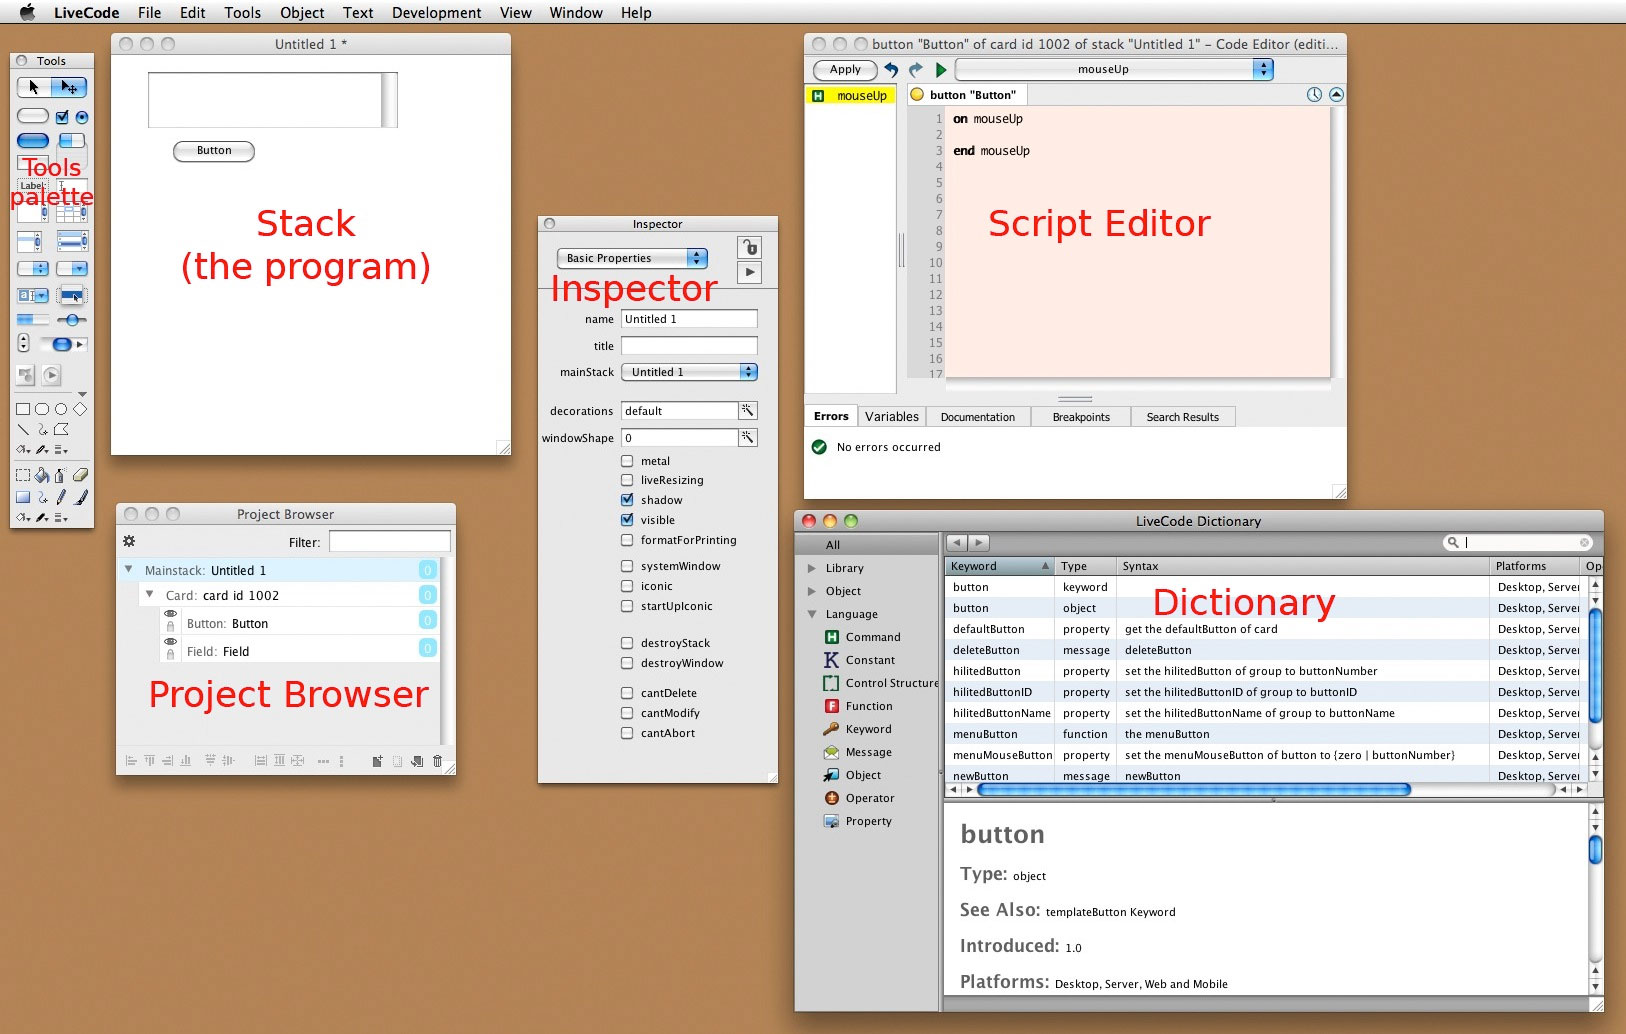Collapse the Card id 1002 node
Screen dimensions: 1626x1034
[149, 594]
